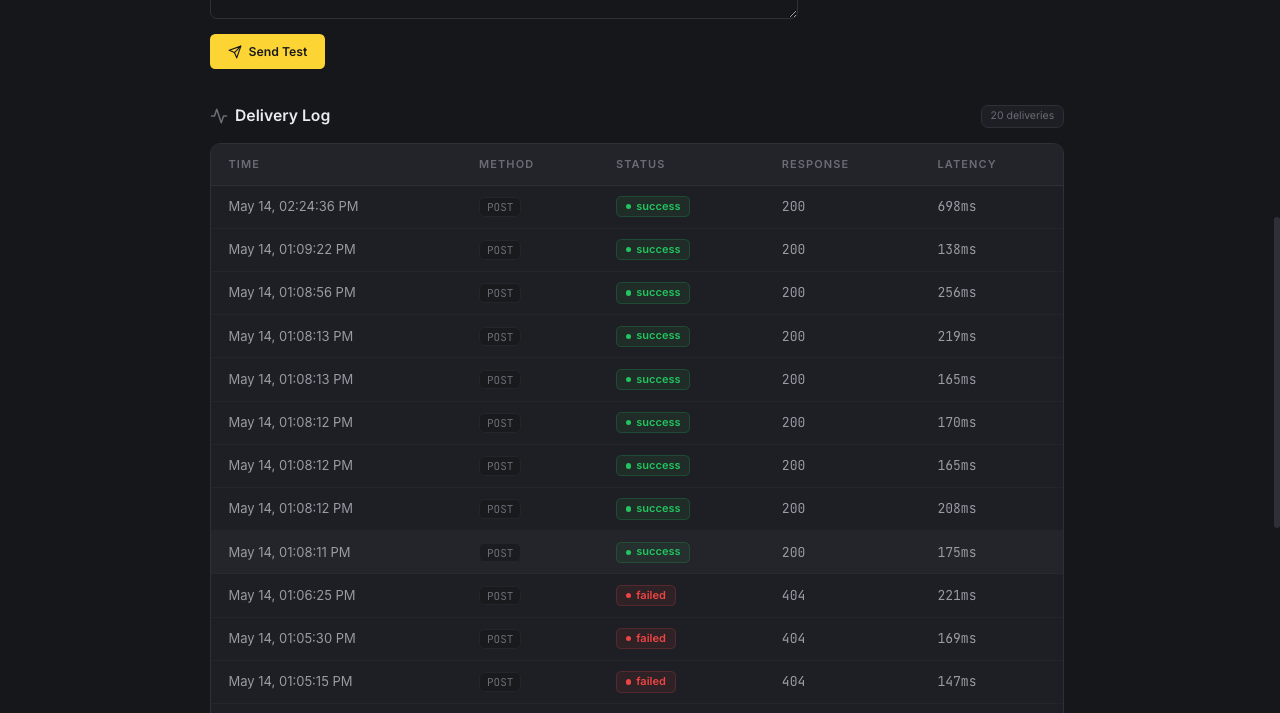
Task: Click the POST tag in the 02:24:36 PM row
Action: (500, 207)
